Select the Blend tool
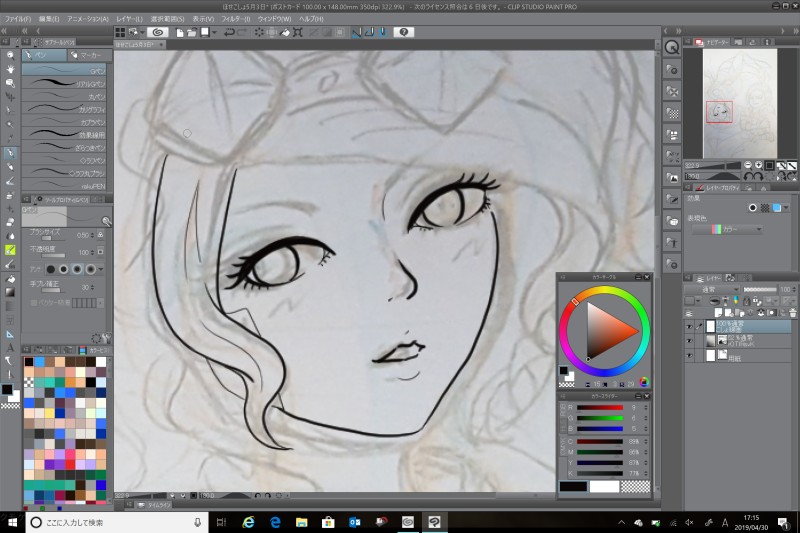The width and height of the screenshot is (800, 533). (x=10, y=236)
